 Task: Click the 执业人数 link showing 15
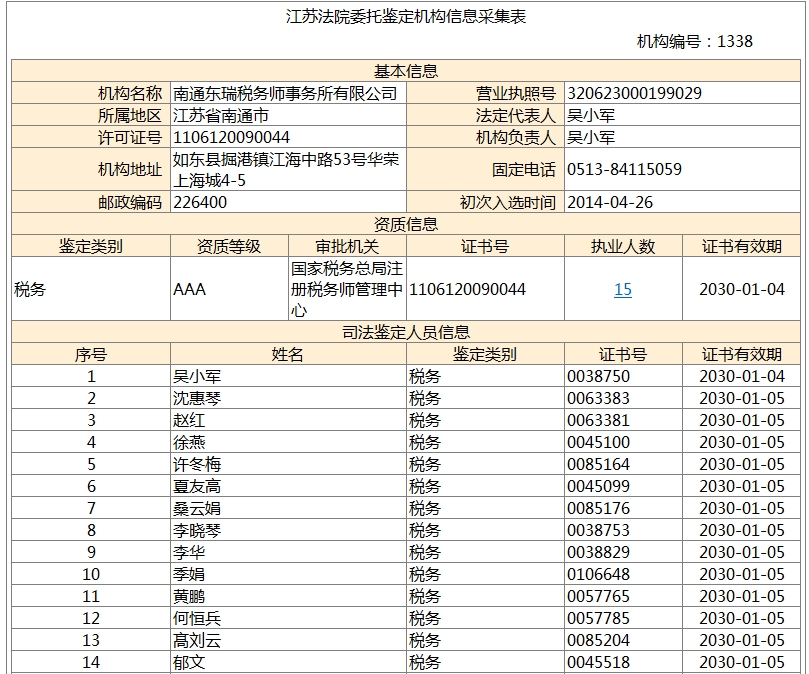coord(622,290)
